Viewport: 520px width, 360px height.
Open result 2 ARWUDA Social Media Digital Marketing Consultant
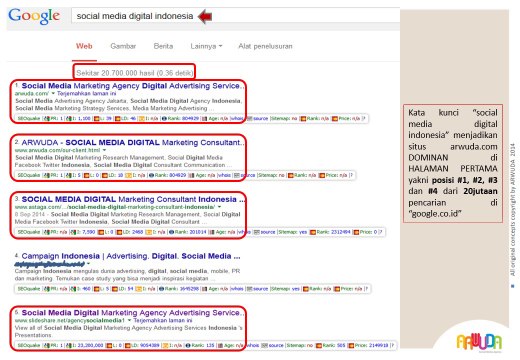133,142
